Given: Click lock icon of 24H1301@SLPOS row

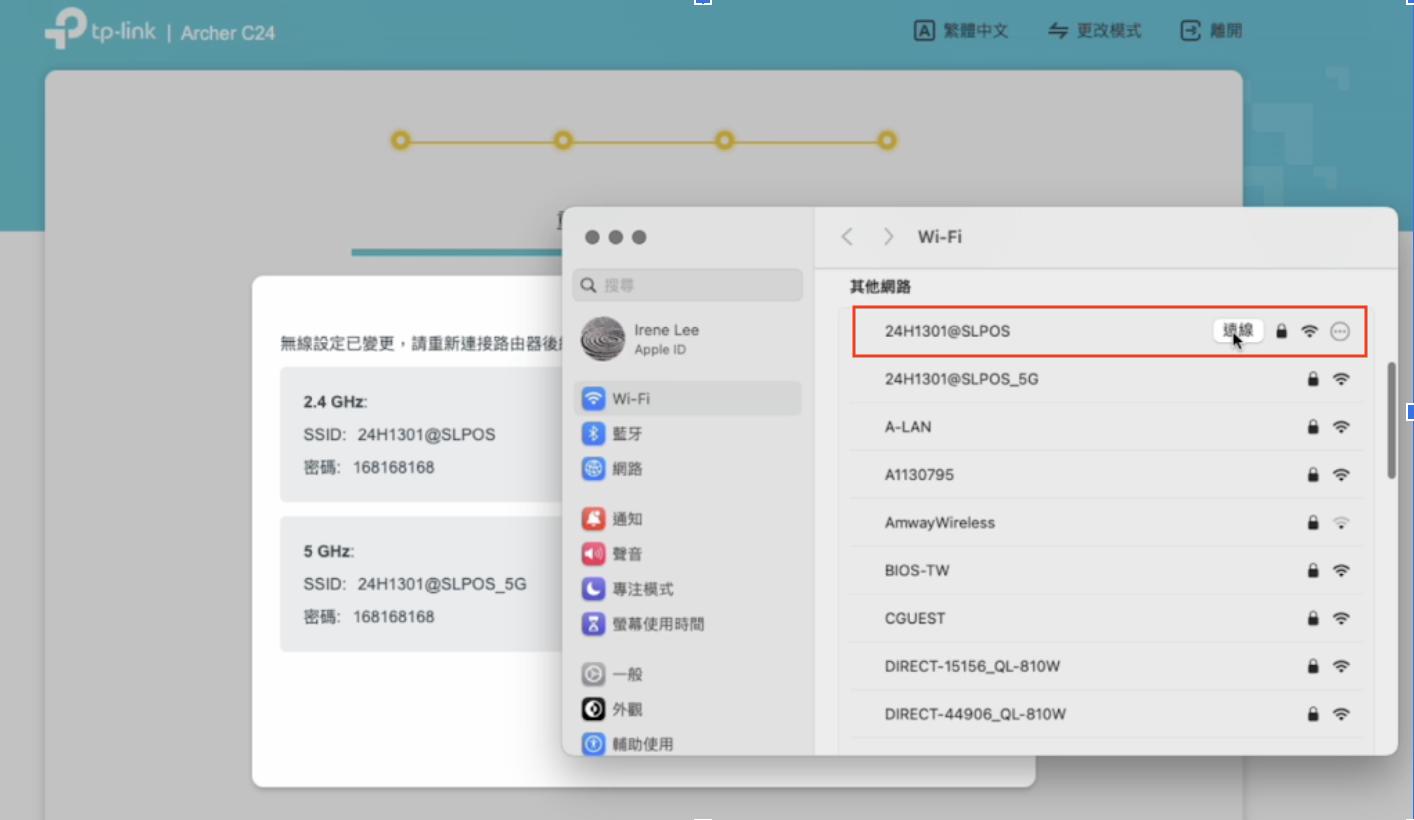Looking at the screenshot, I should coord(1282,331).
